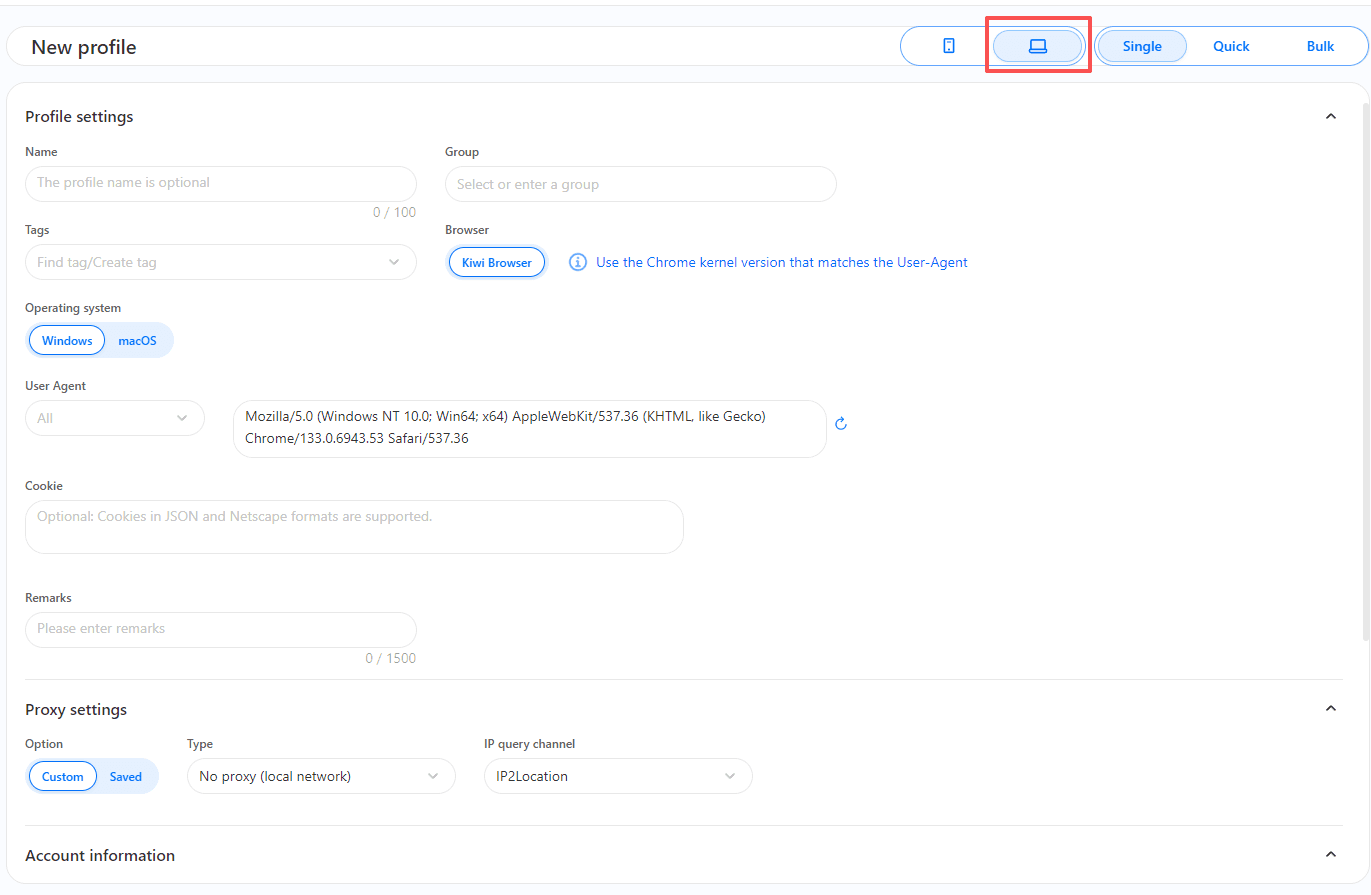Screen dimensions: 1371x895
Task: Click the Cookie text area
Action: coord(354,527)
